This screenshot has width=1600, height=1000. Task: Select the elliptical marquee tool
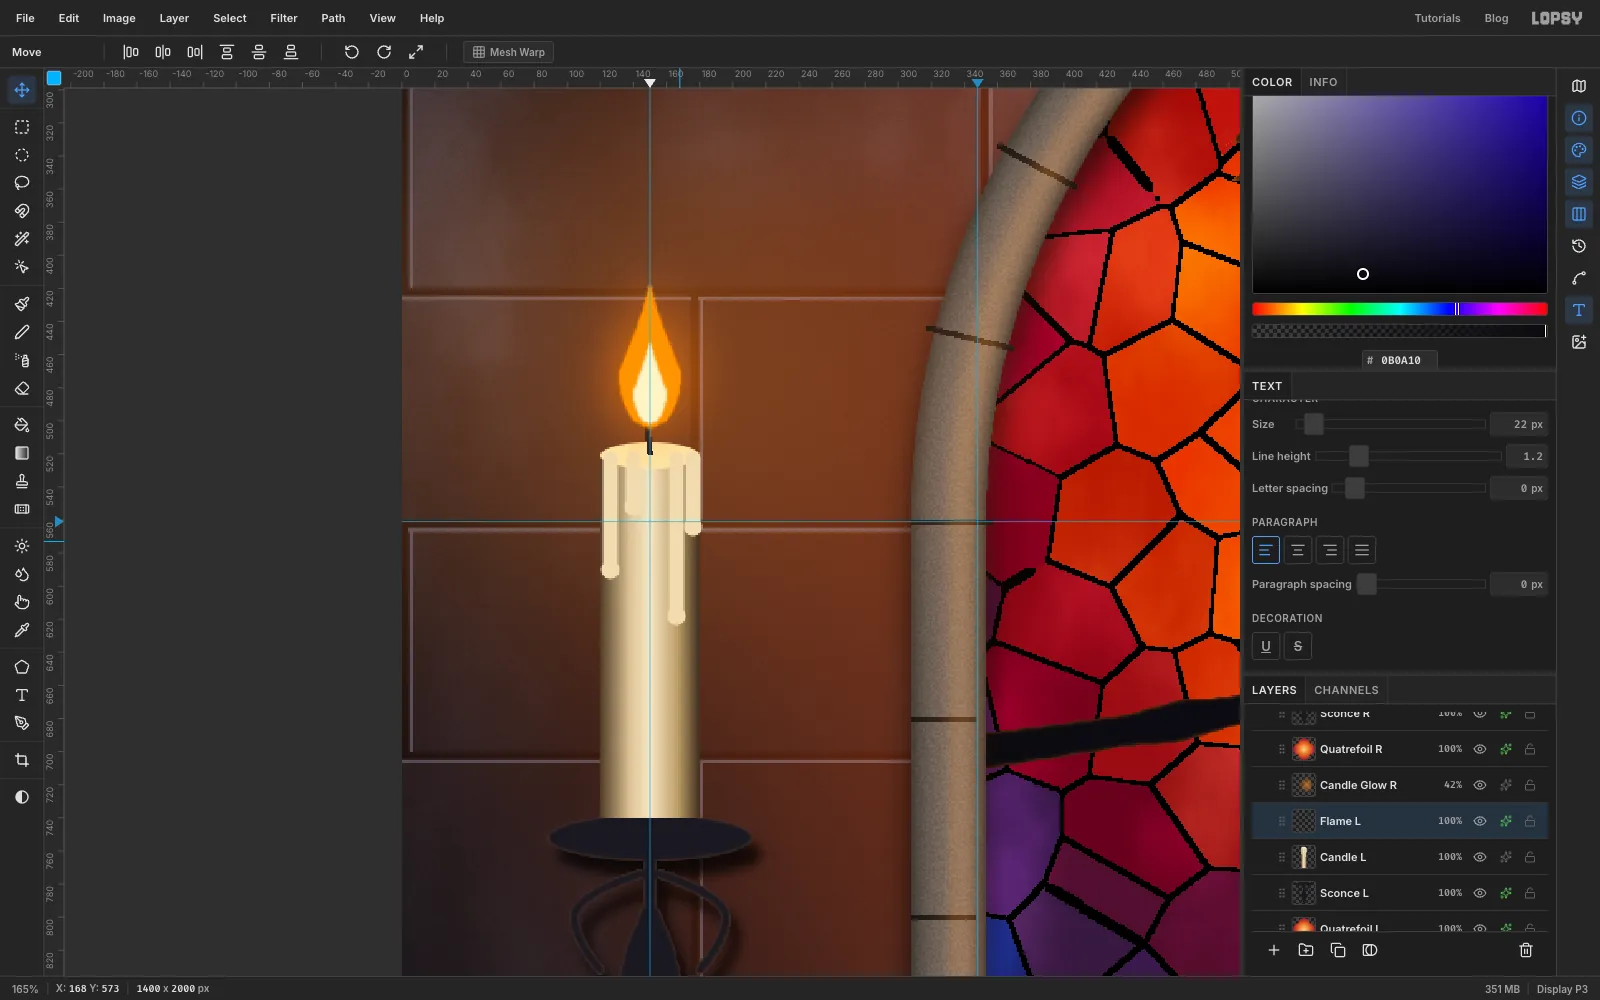point(22,155)
